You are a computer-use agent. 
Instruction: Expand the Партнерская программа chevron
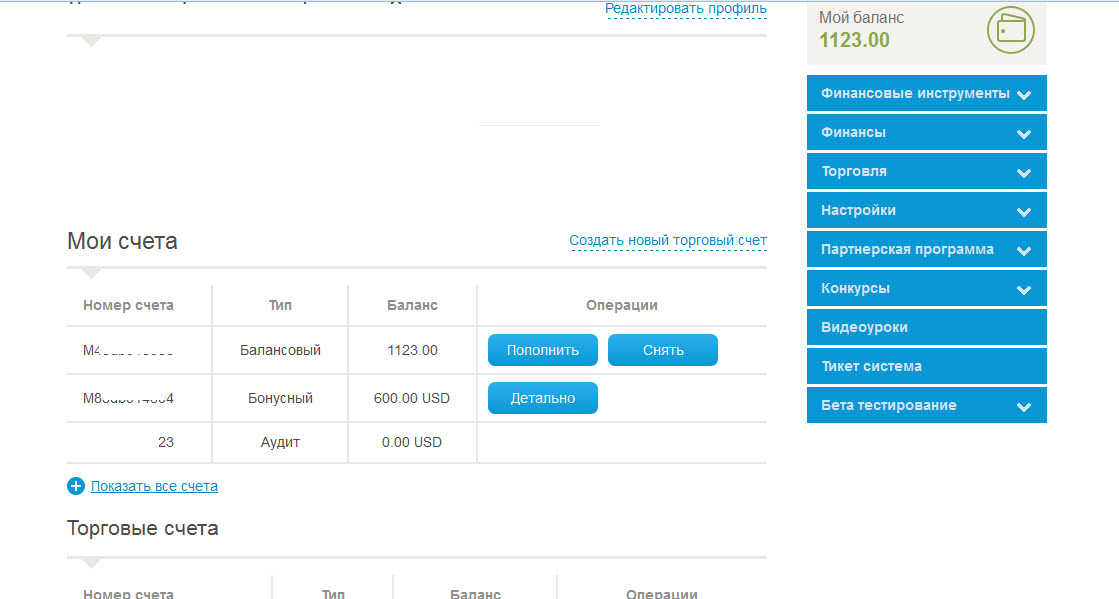(x=1023, y=251)
